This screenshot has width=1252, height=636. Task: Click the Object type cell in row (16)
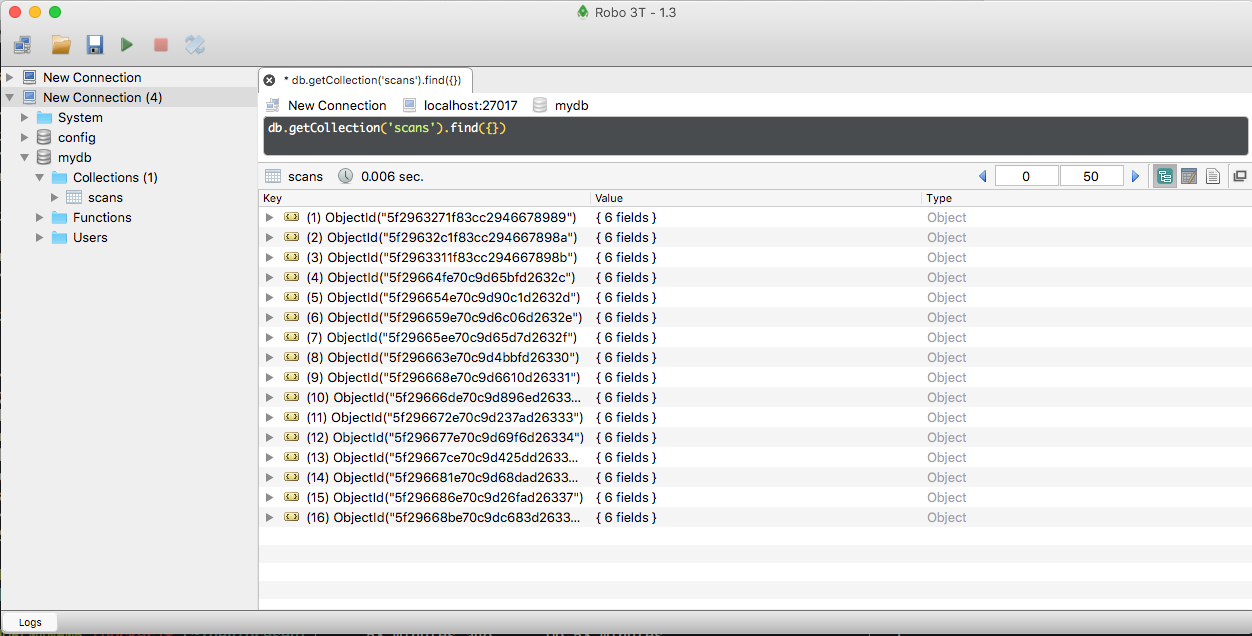point(946,517)
